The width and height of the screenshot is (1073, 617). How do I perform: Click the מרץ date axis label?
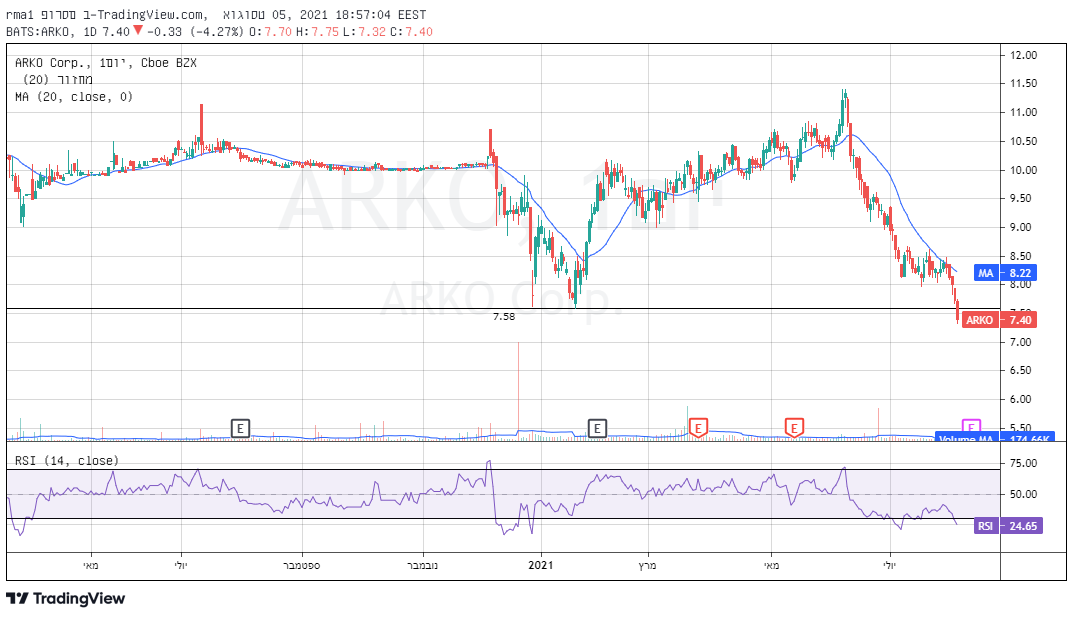click(x=647, y=566)
